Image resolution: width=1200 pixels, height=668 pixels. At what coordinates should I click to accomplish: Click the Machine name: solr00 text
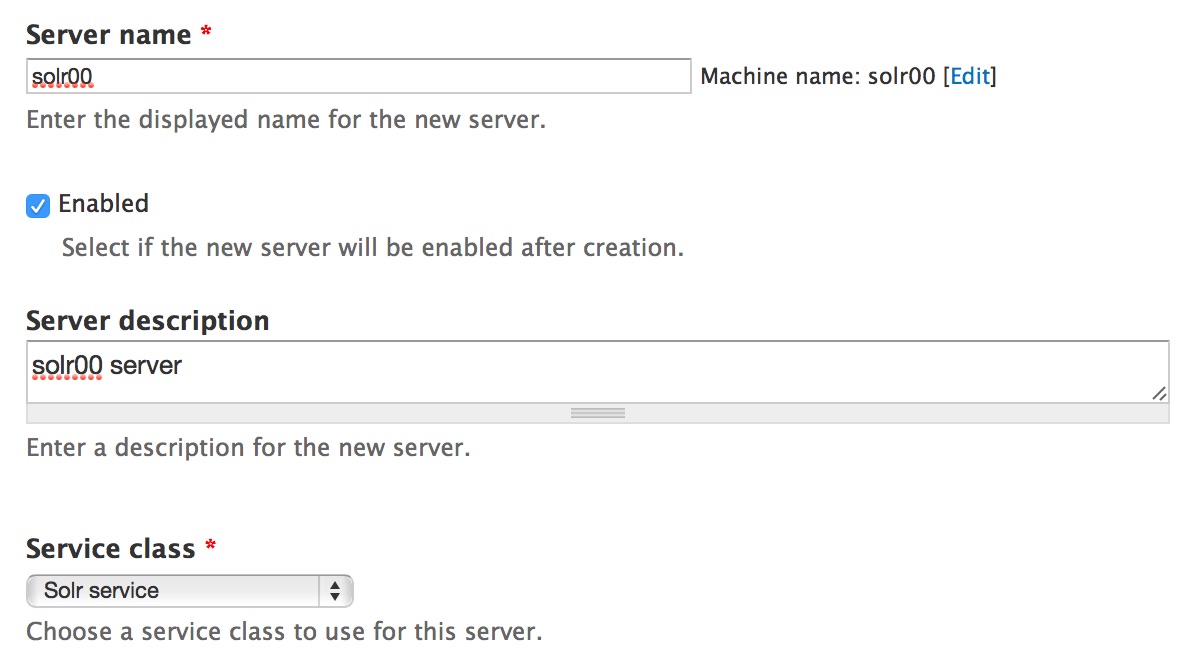(818, 77)
